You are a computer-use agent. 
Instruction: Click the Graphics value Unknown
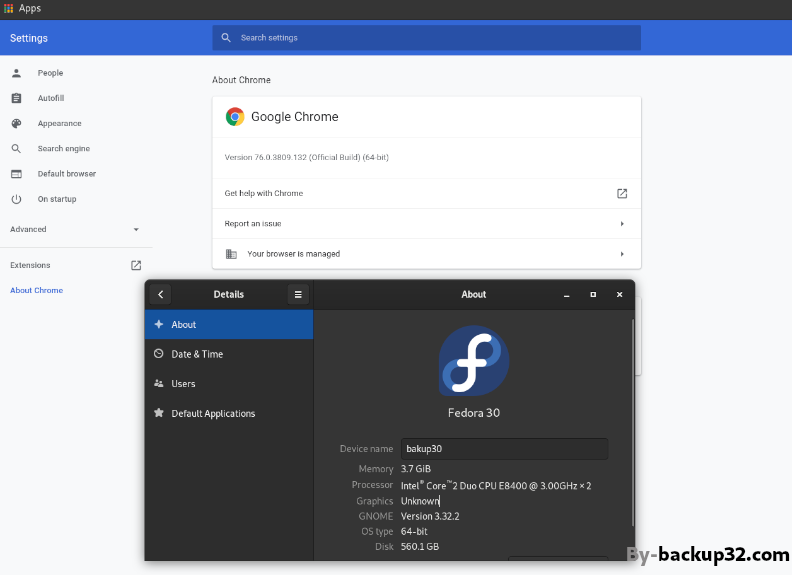coord(420,501)
